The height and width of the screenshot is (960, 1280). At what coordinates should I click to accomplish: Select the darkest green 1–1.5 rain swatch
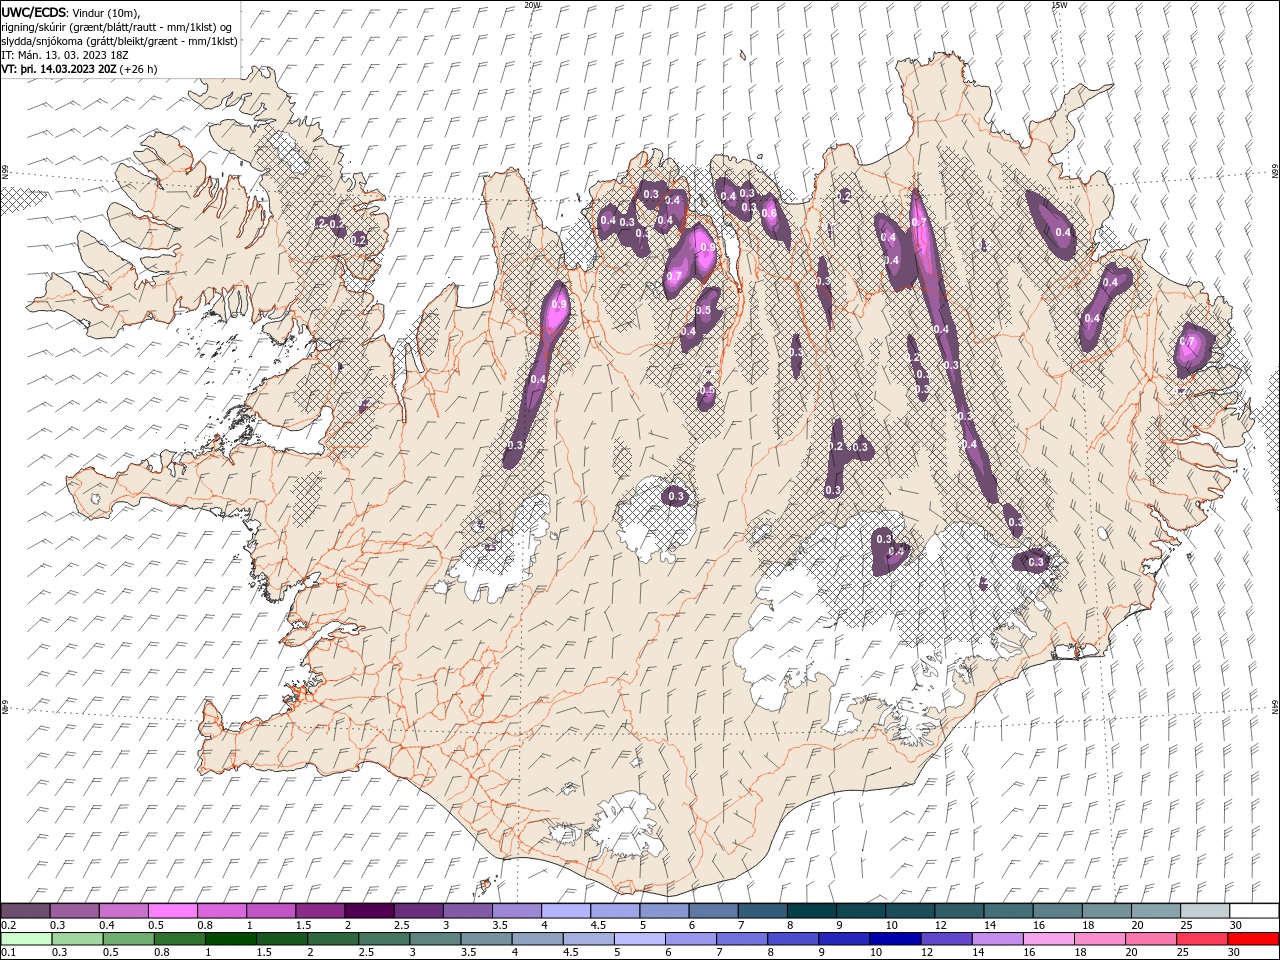[x=231, y=939]
